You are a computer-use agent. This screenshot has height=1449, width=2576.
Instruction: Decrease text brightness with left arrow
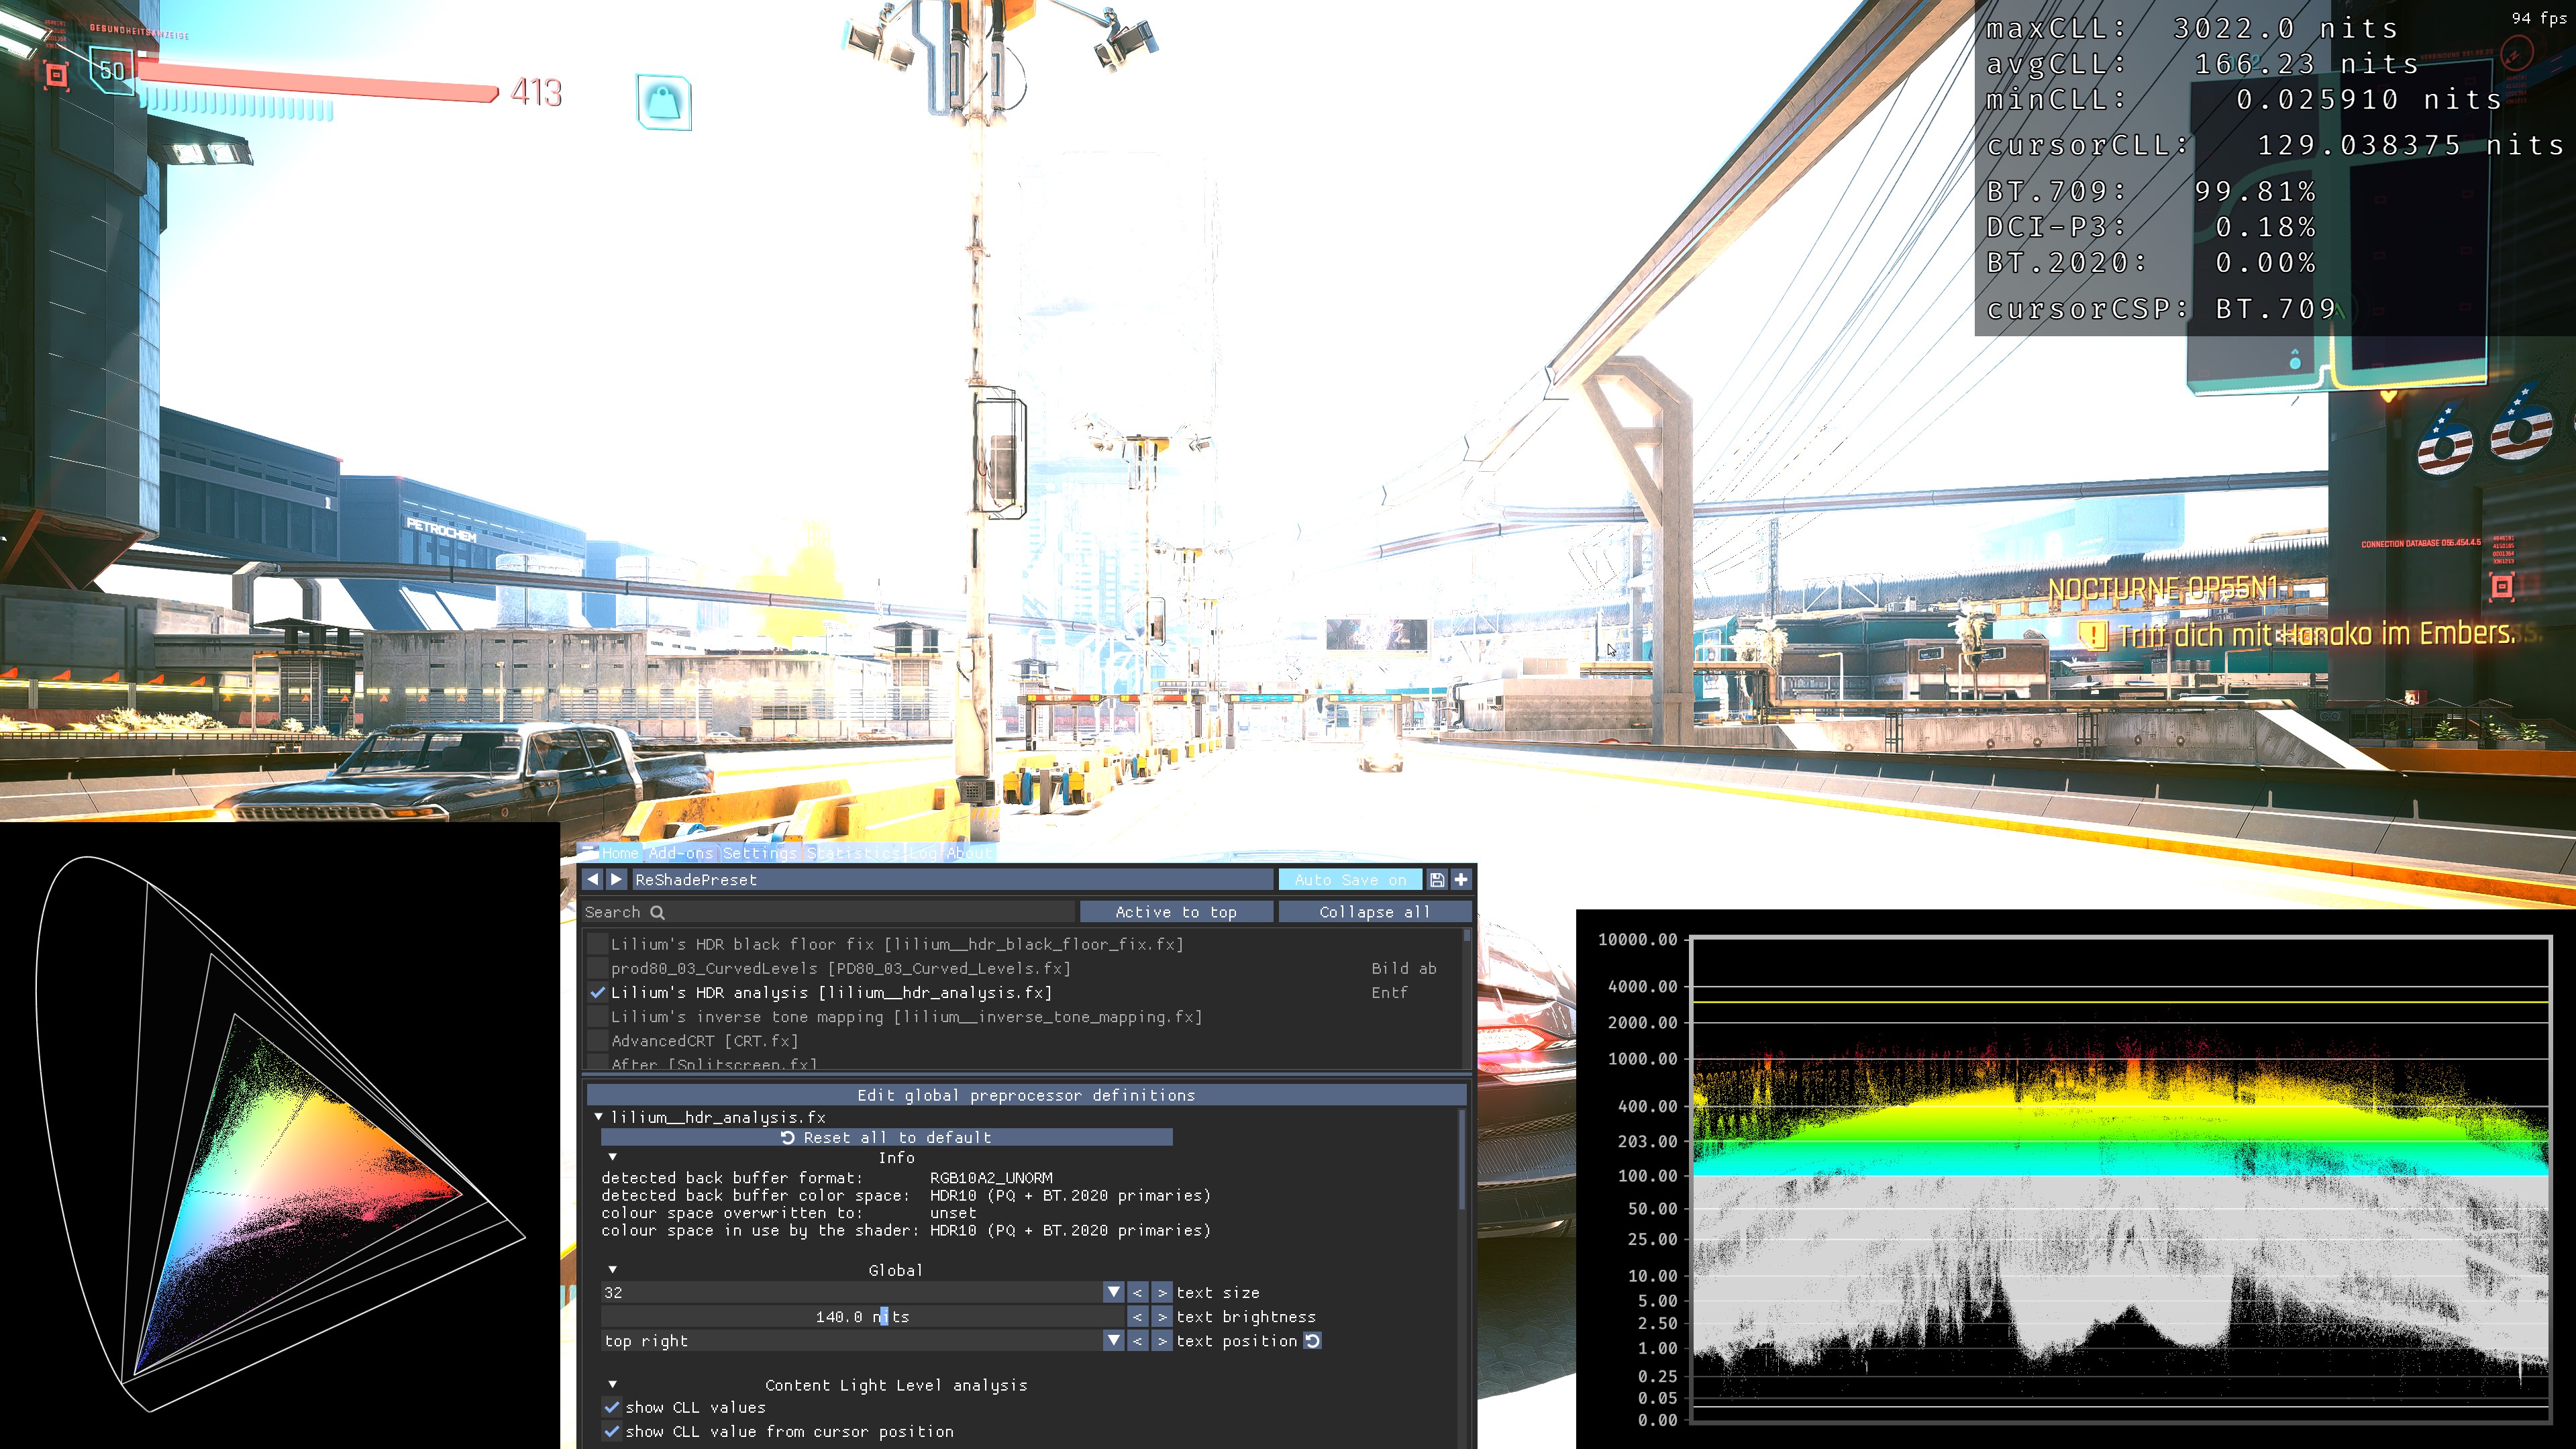click(1137, 1317)
